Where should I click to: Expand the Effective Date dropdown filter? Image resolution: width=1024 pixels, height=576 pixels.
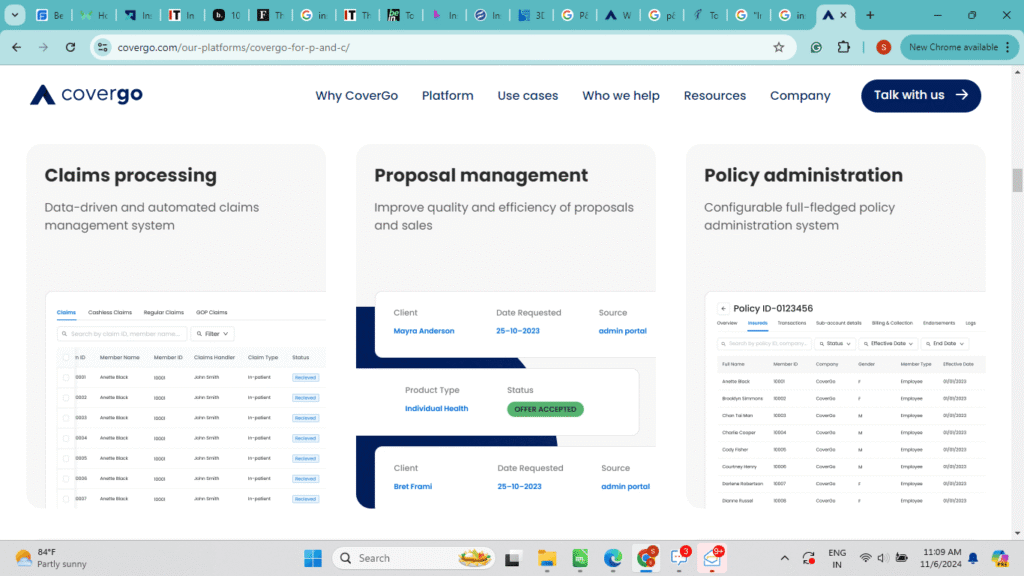[x=891, y=343]
